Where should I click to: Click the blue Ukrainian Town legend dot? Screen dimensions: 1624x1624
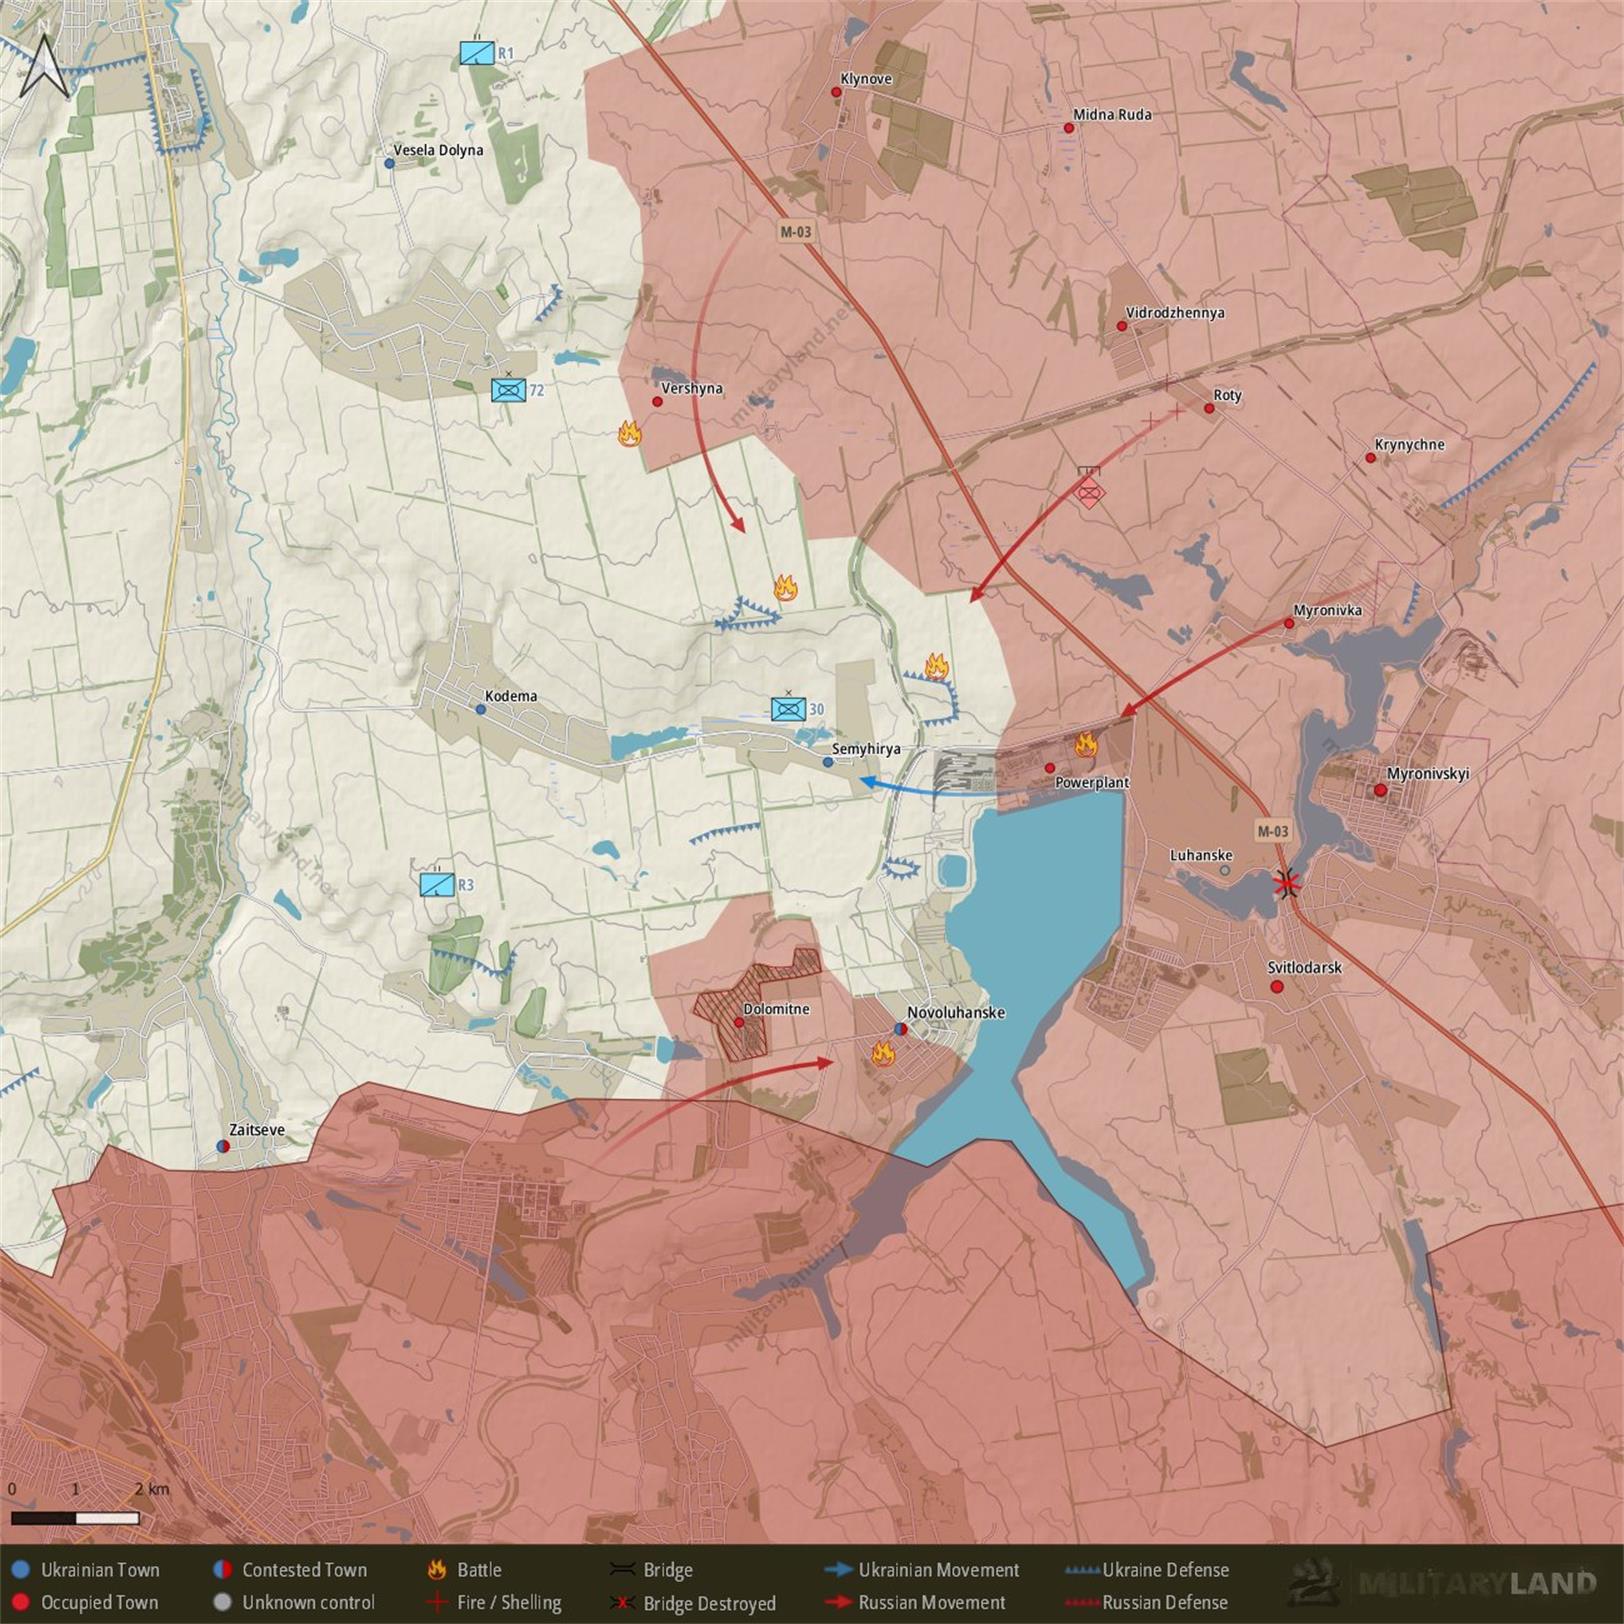pyautogui.click(x=21, y=1570)
